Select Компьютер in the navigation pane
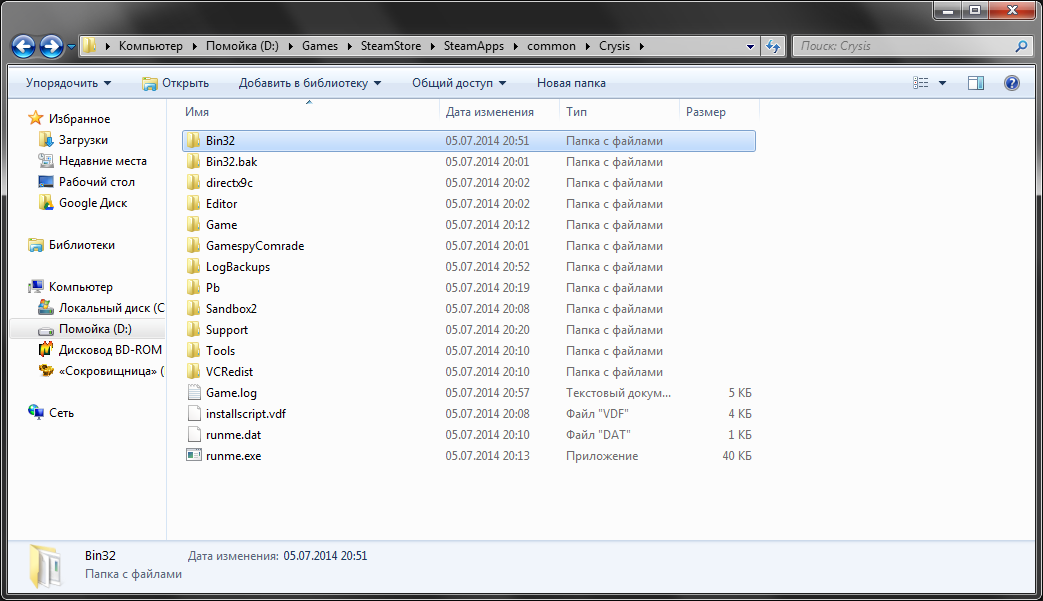1043x601 pixels. coord(80,287)
